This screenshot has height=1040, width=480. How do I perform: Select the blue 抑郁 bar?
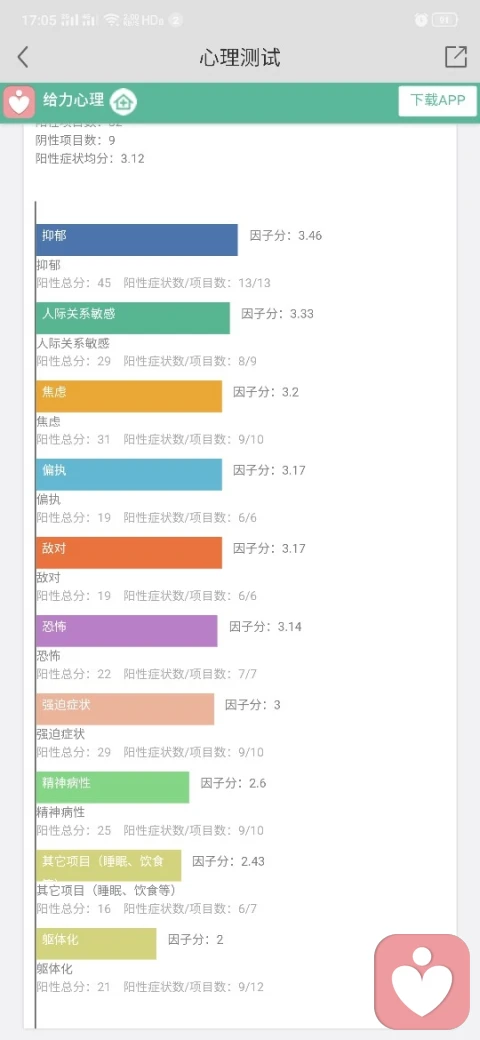tap(137, 239)
